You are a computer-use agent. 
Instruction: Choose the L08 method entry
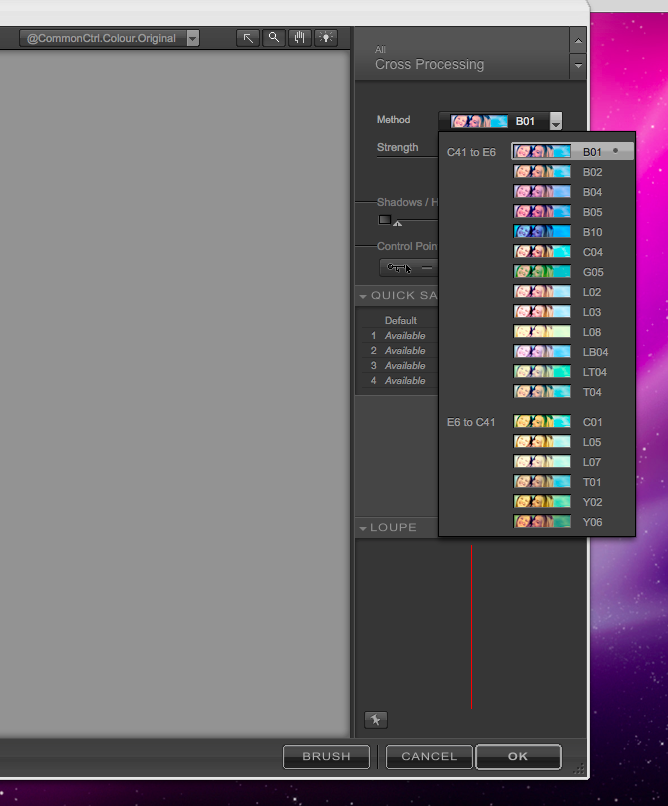572,332
